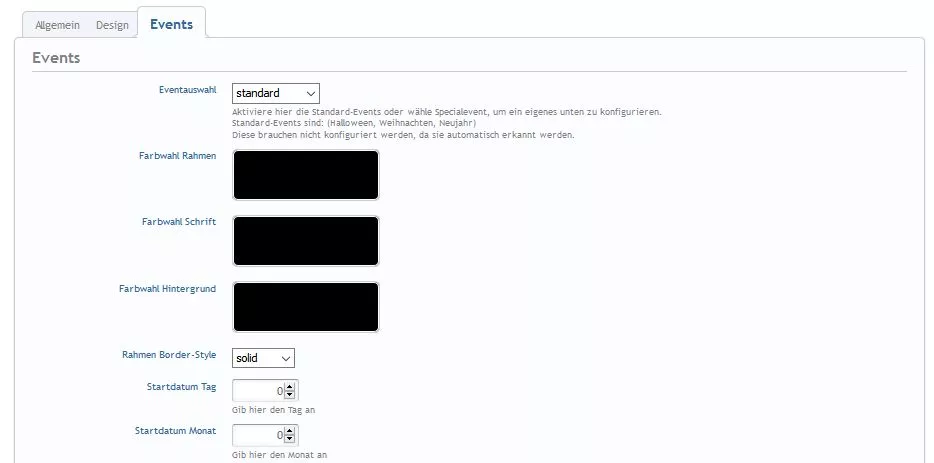Decrease the Startdatum Monat value by one

(289, 440)
